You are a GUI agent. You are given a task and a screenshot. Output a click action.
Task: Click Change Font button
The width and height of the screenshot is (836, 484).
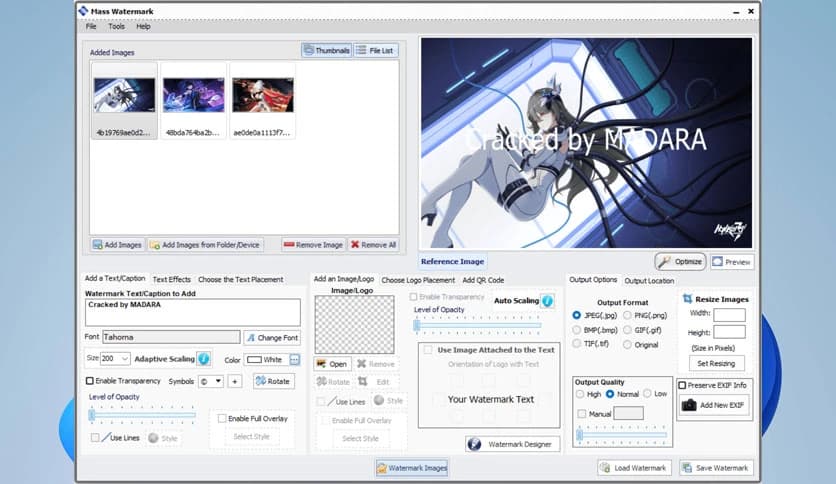[272, 337]
